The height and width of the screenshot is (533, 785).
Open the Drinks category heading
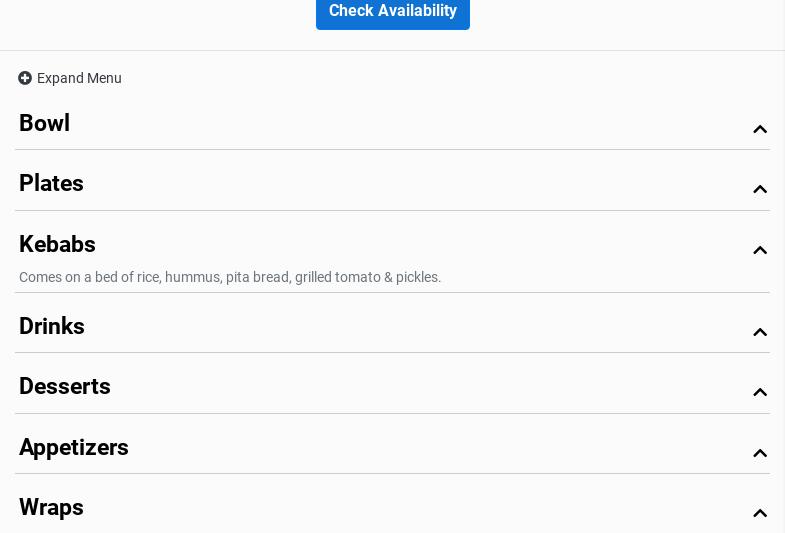tap(52, 327)
